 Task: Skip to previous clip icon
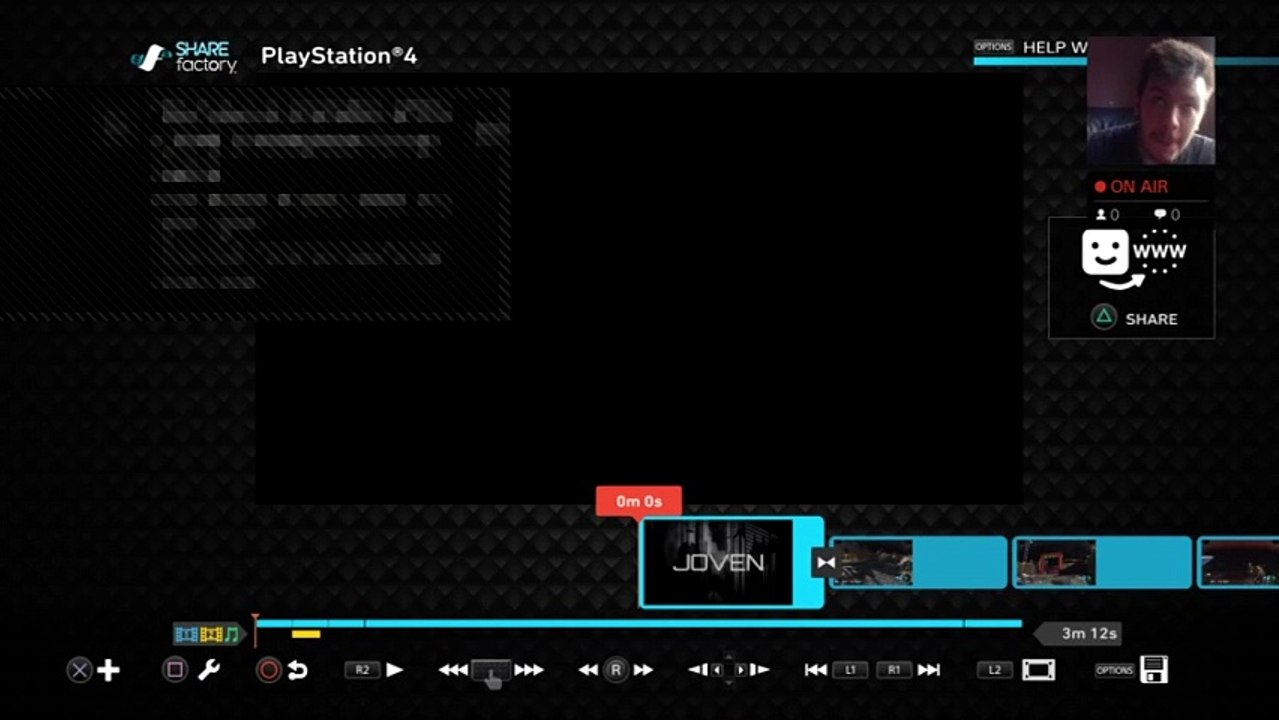point(816,670)
